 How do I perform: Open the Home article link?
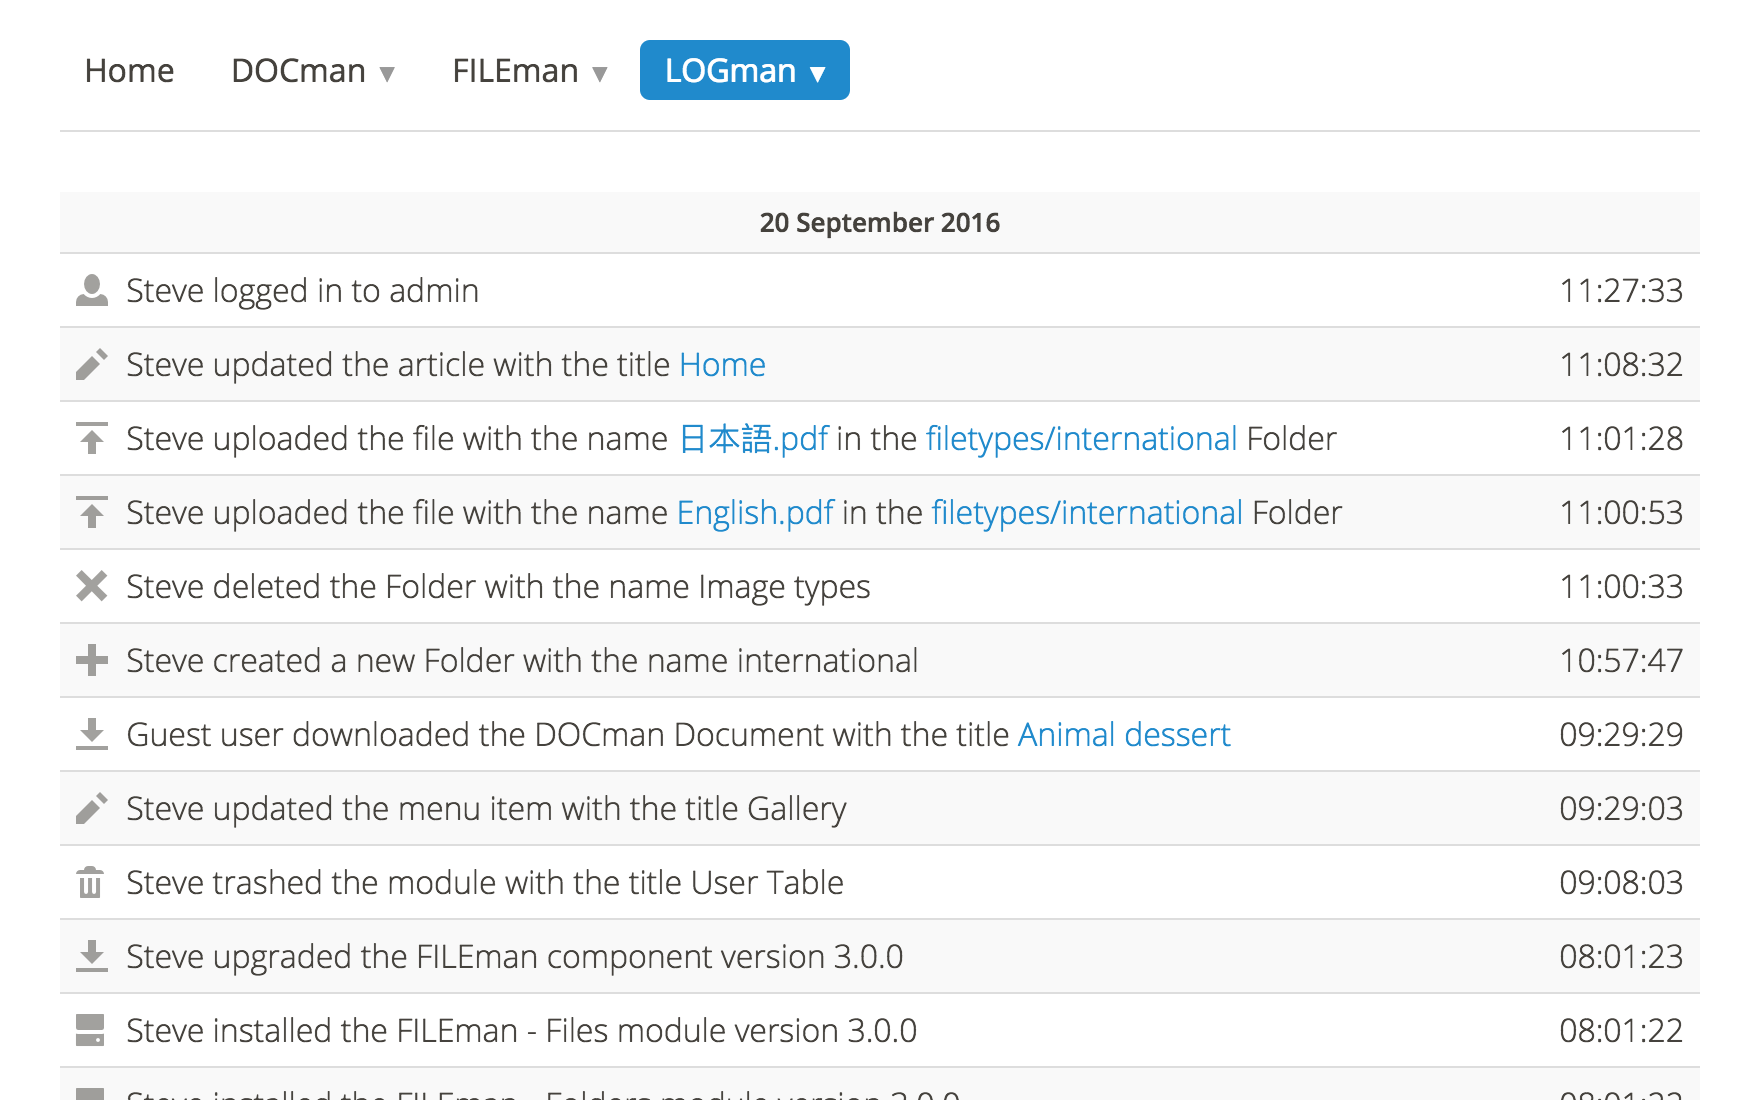click(x=722, y=365)
